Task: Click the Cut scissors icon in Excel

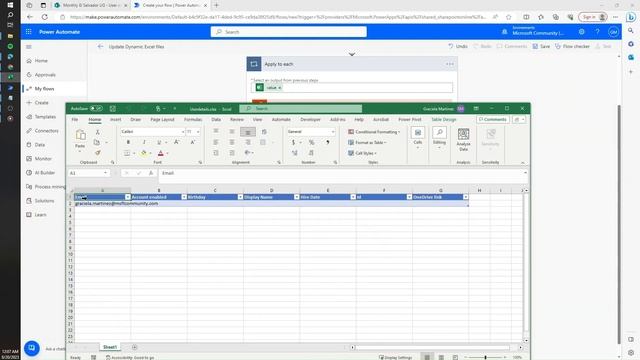Action: pyautogui.click(x=97, y=132)
